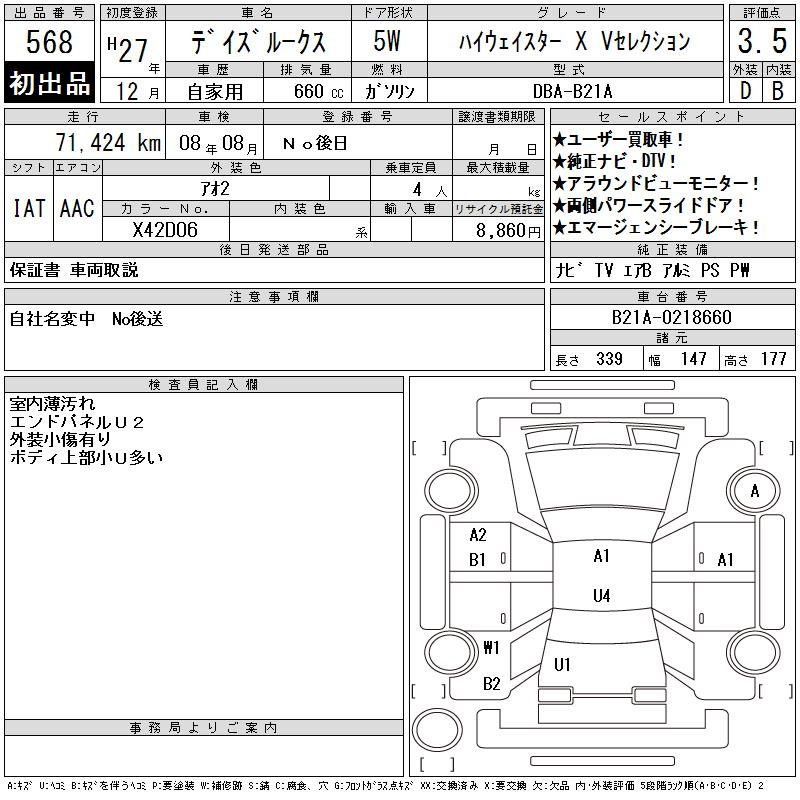
Task: Click sales point ★純正ナビ・DTV！
Action: coord(614,161)
